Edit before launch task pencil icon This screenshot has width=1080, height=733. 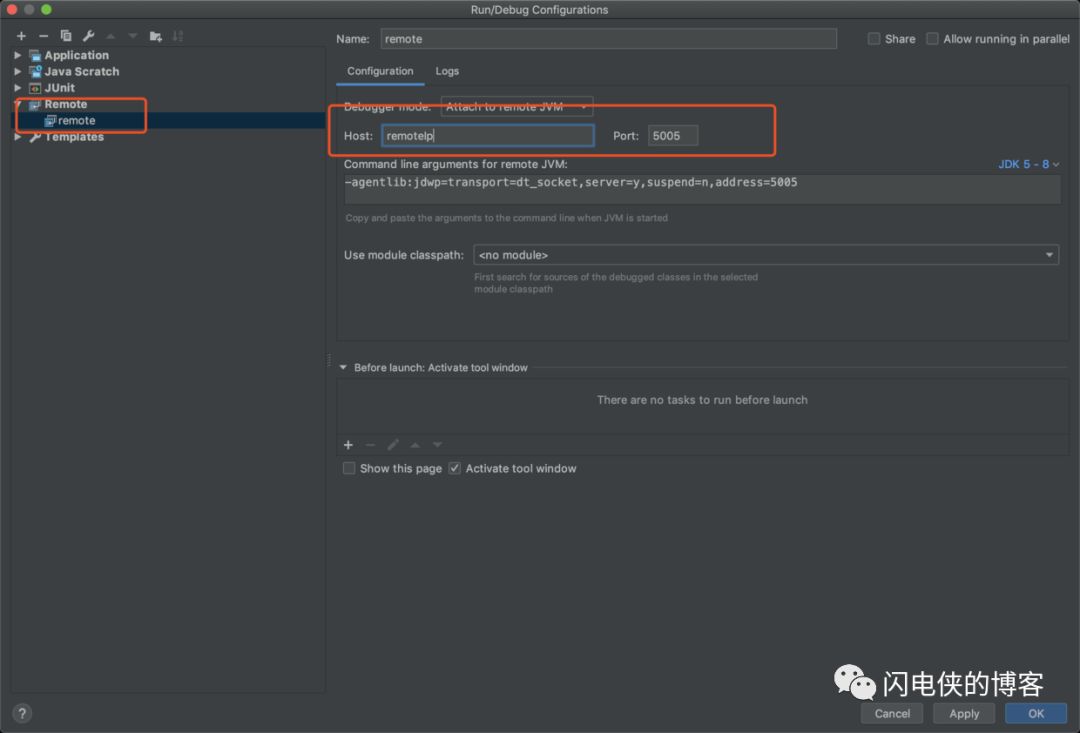(393, 445)
